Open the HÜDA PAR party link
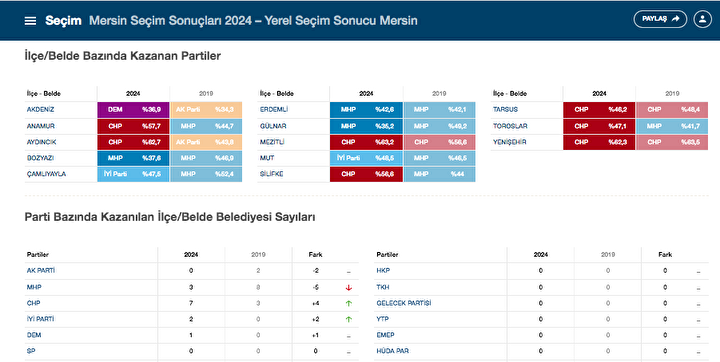The height and width of the screenshot is (362, 720). pyautogui.click(x=393, y=351)
